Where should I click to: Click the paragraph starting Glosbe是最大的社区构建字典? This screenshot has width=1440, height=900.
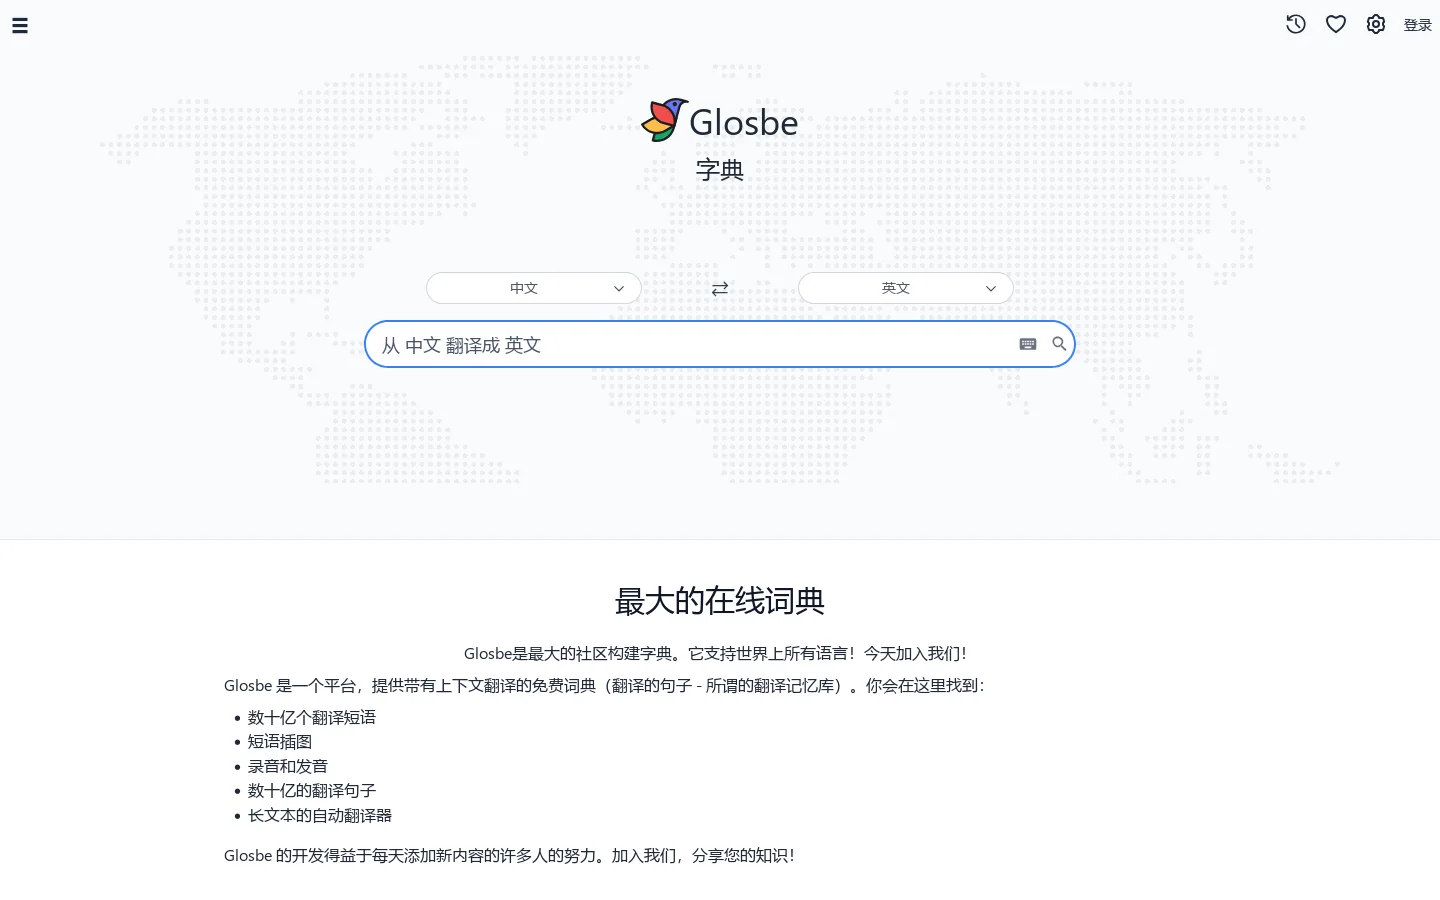(716, 653)
